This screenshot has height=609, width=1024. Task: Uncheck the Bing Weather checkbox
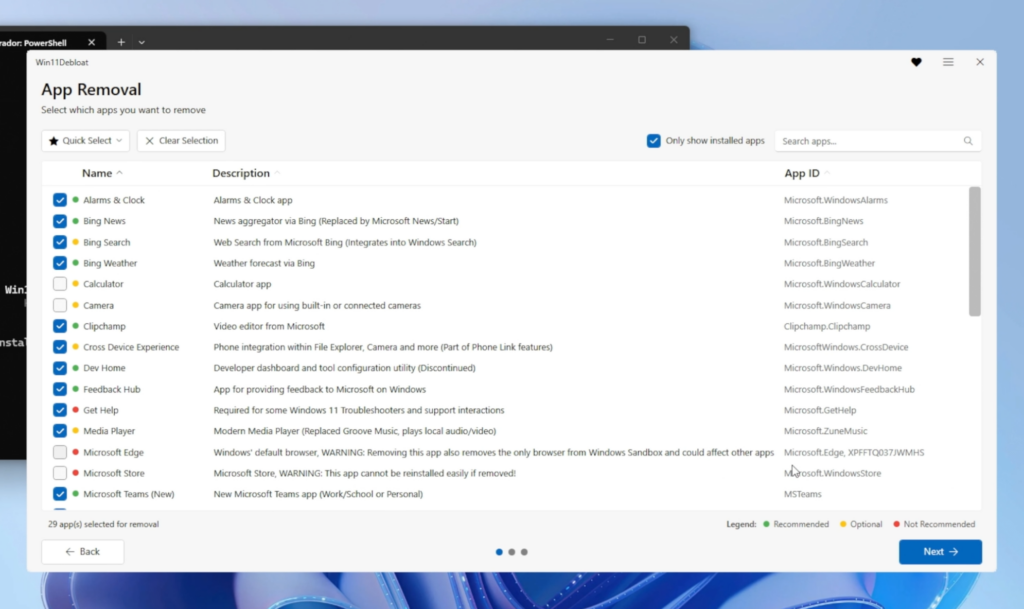59,263
